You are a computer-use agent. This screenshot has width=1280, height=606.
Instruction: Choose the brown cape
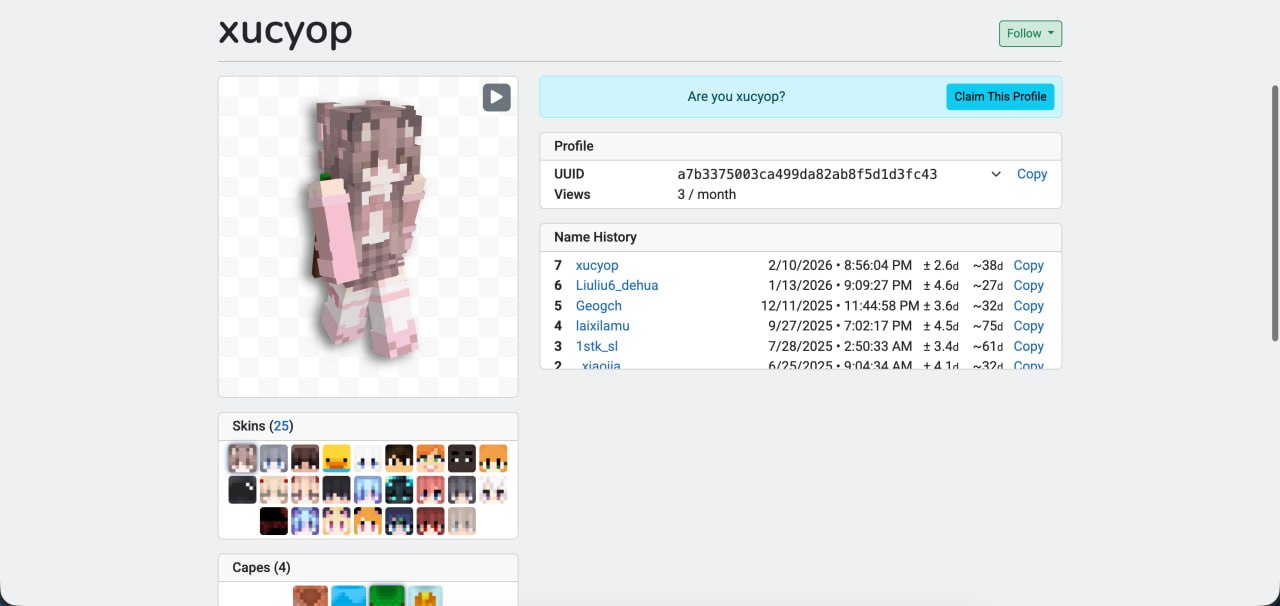310,596
